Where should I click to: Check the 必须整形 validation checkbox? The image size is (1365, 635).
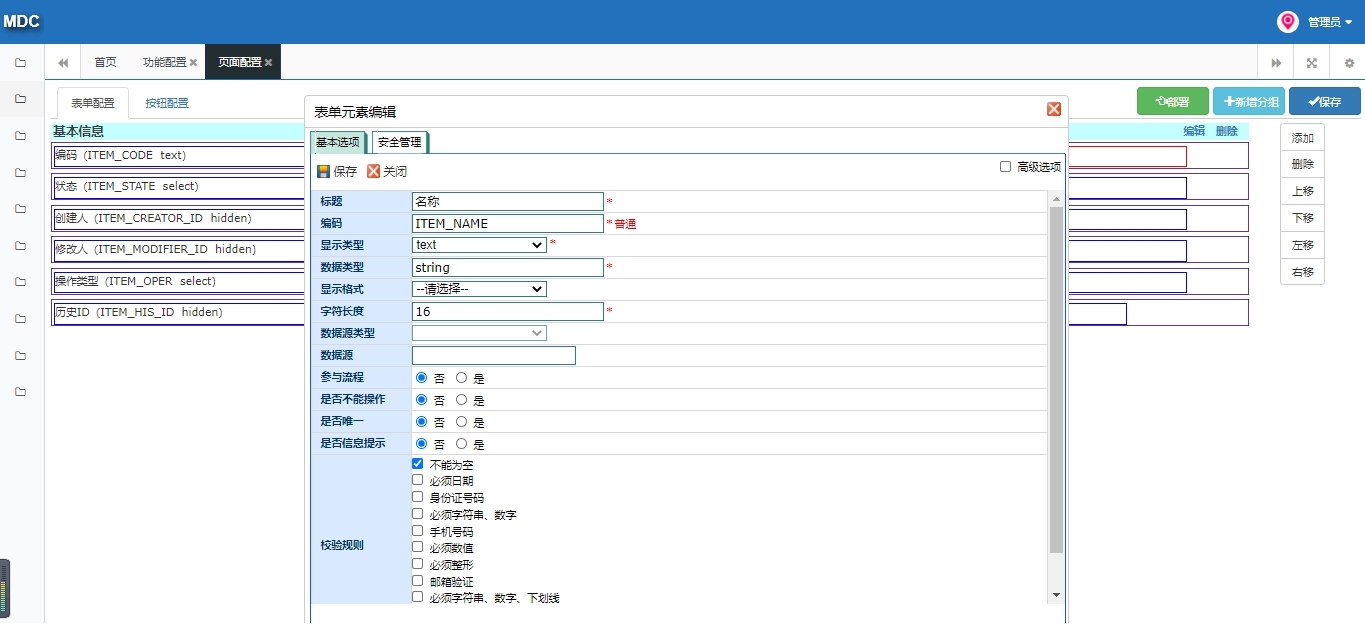point(418,564)
